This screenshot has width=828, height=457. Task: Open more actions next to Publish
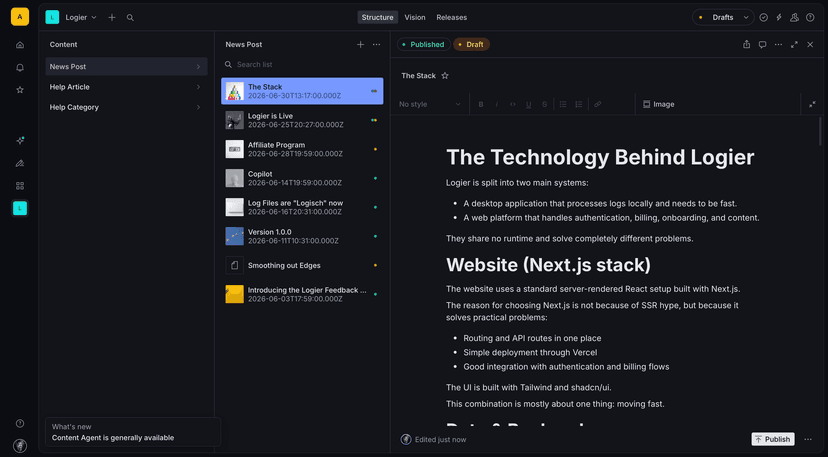(x=808, y=439)
